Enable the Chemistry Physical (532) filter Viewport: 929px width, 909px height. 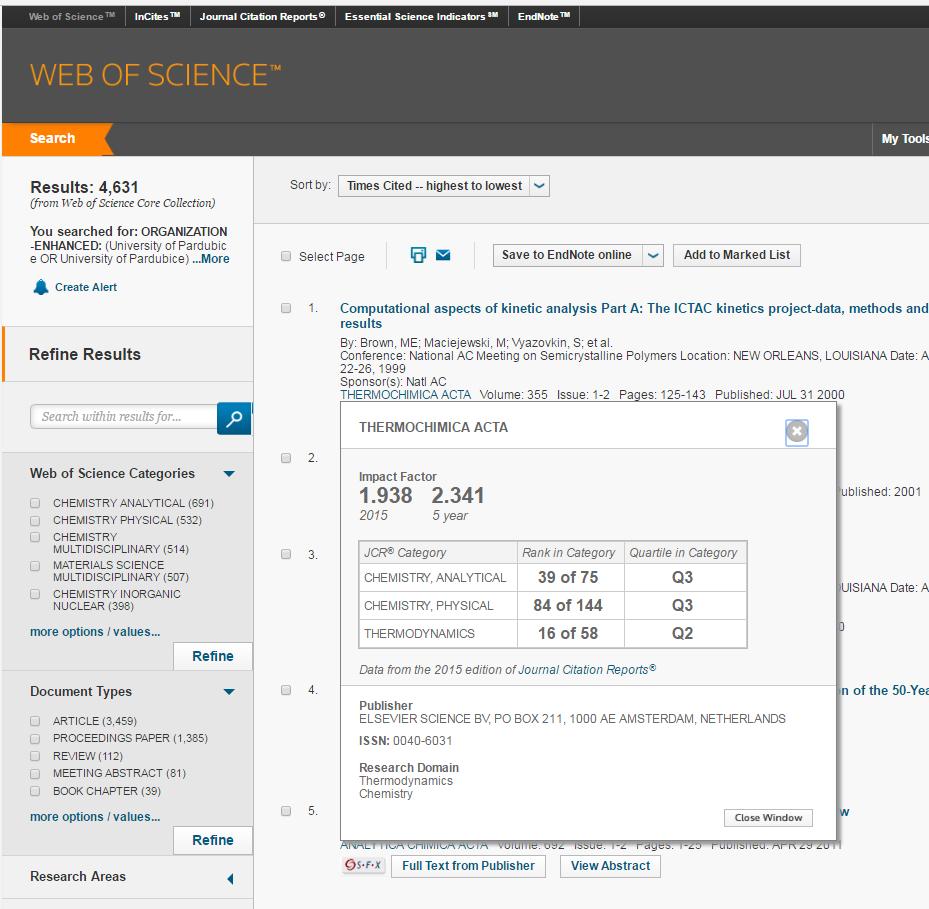coord(35,520)
